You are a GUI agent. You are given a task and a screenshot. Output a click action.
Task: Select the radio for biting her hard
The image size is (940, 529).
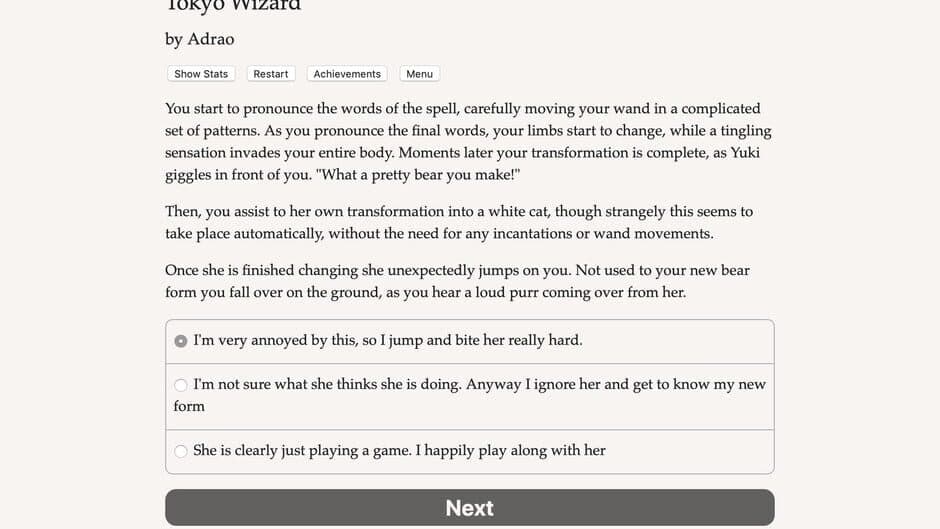click(180, 341)
